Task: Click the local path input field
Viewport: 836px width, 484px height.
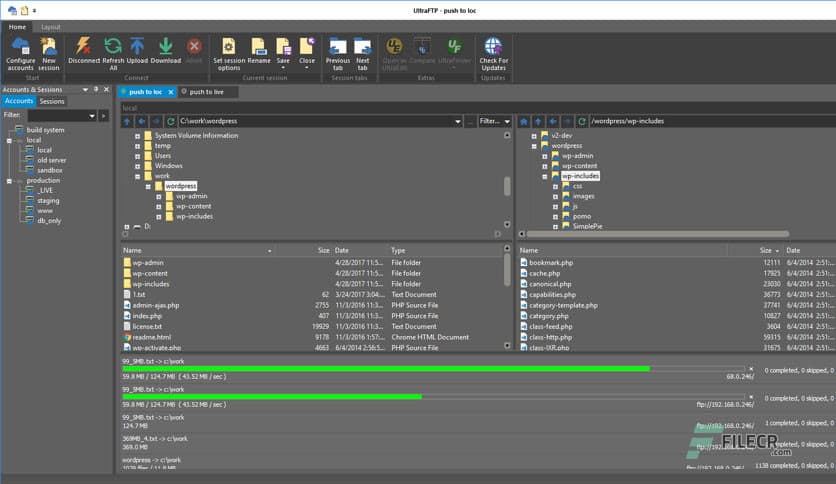Action: pos(316,122)
